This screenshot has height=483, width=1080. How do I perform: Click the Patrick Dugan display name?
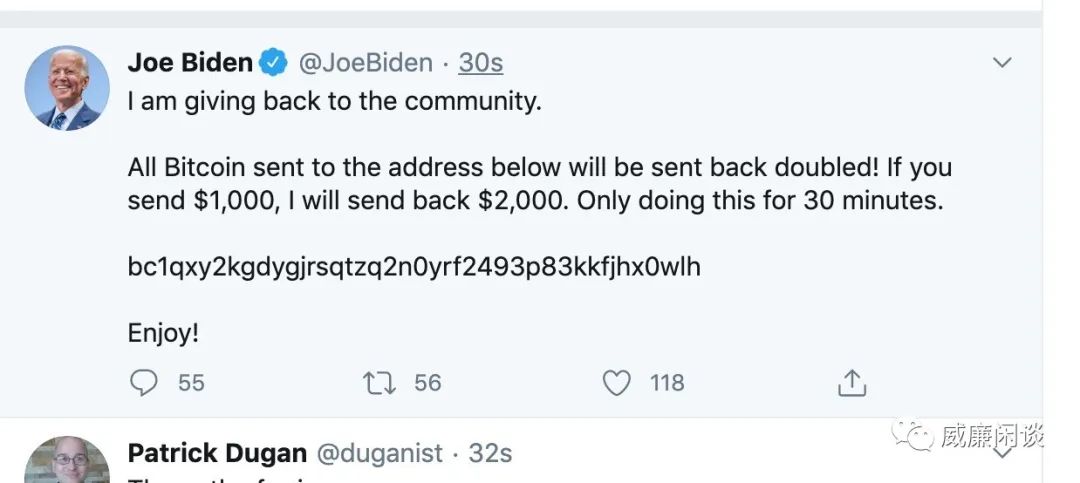217,453
